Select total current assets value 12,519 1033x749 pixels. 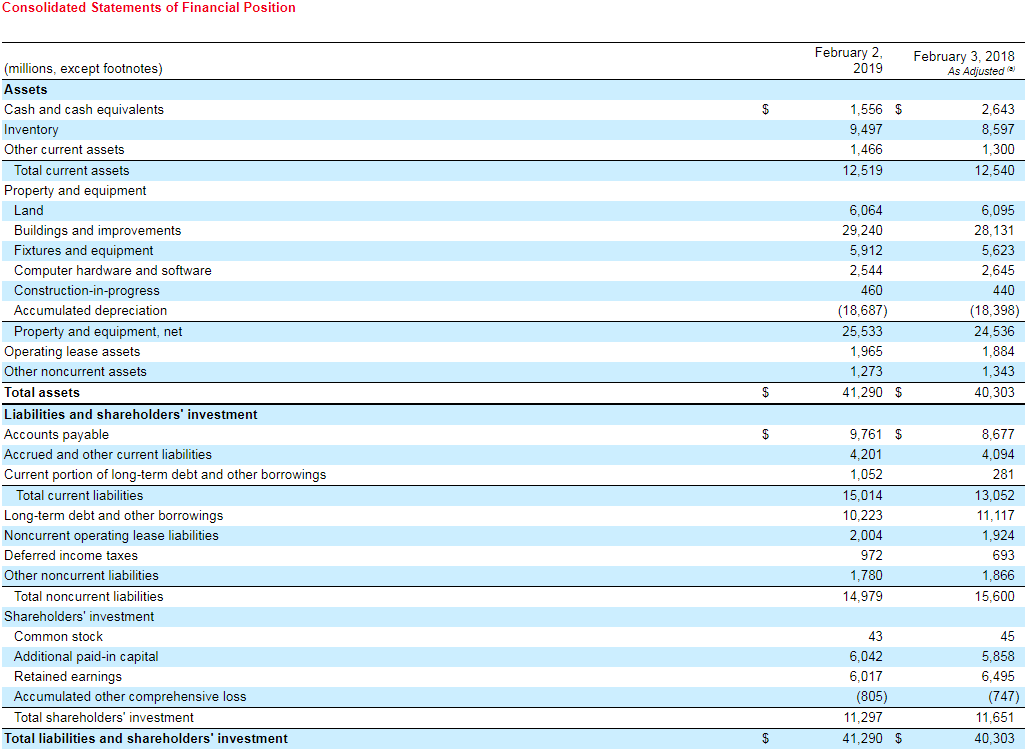tap(862, 171)
